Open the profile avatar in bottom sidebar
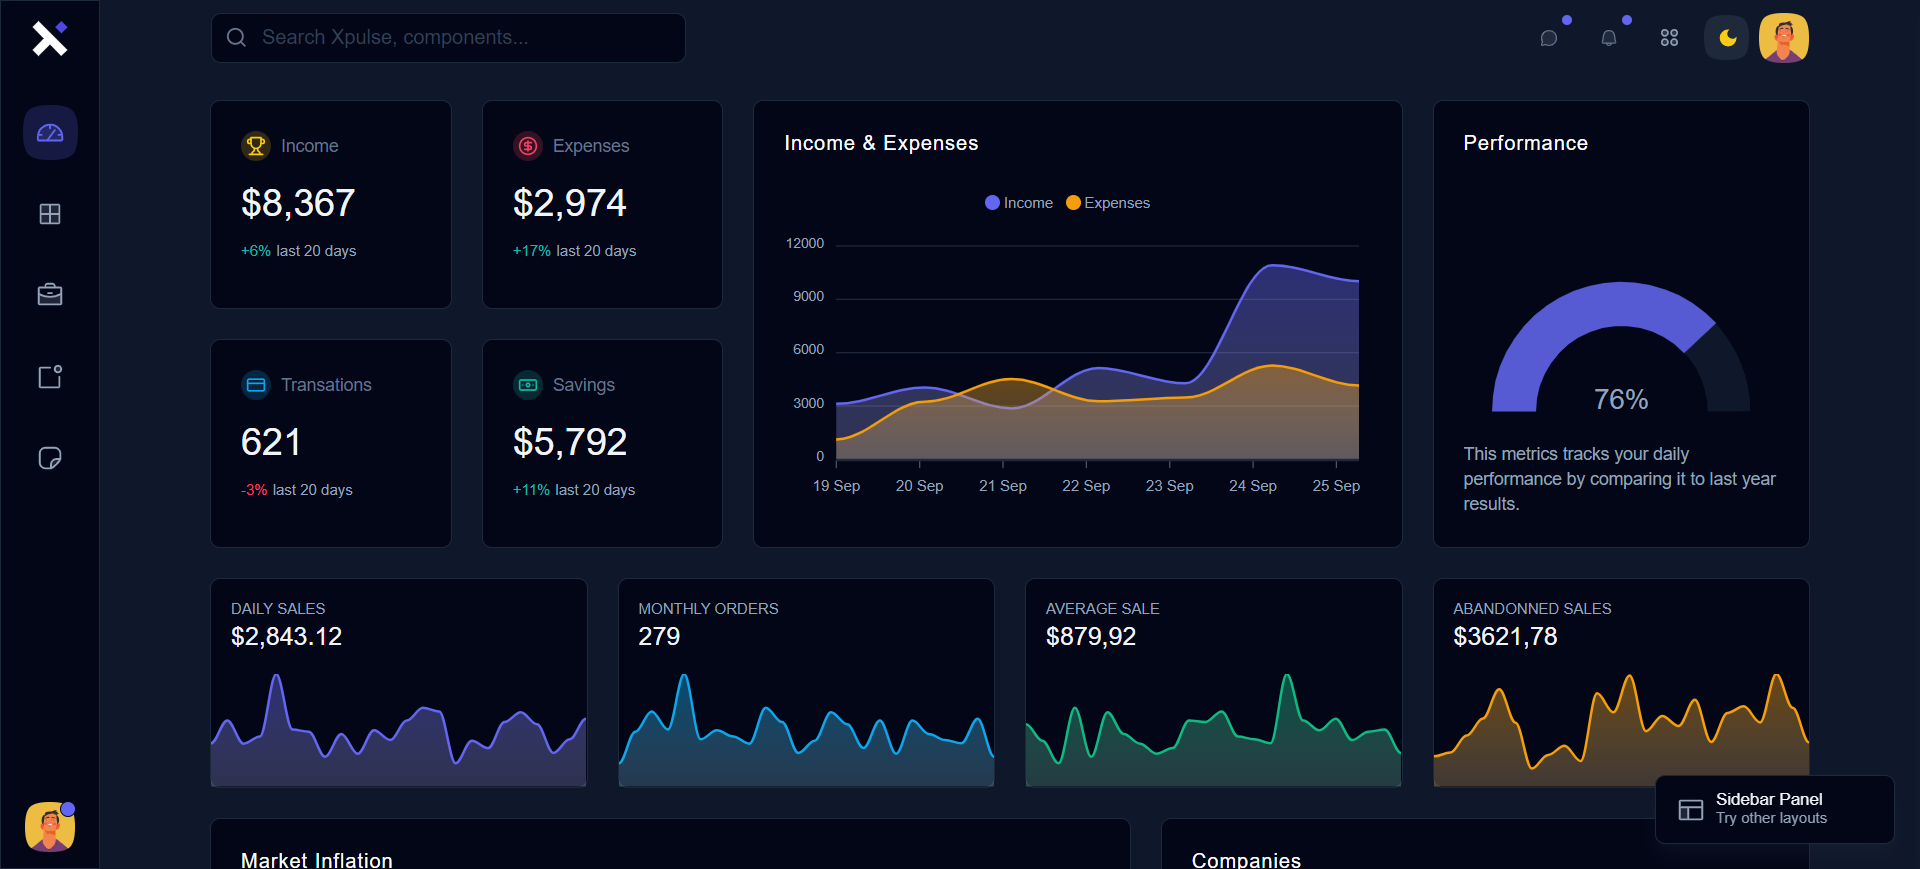Screen dimensions: 1920x869 click(x=50, y=827)
